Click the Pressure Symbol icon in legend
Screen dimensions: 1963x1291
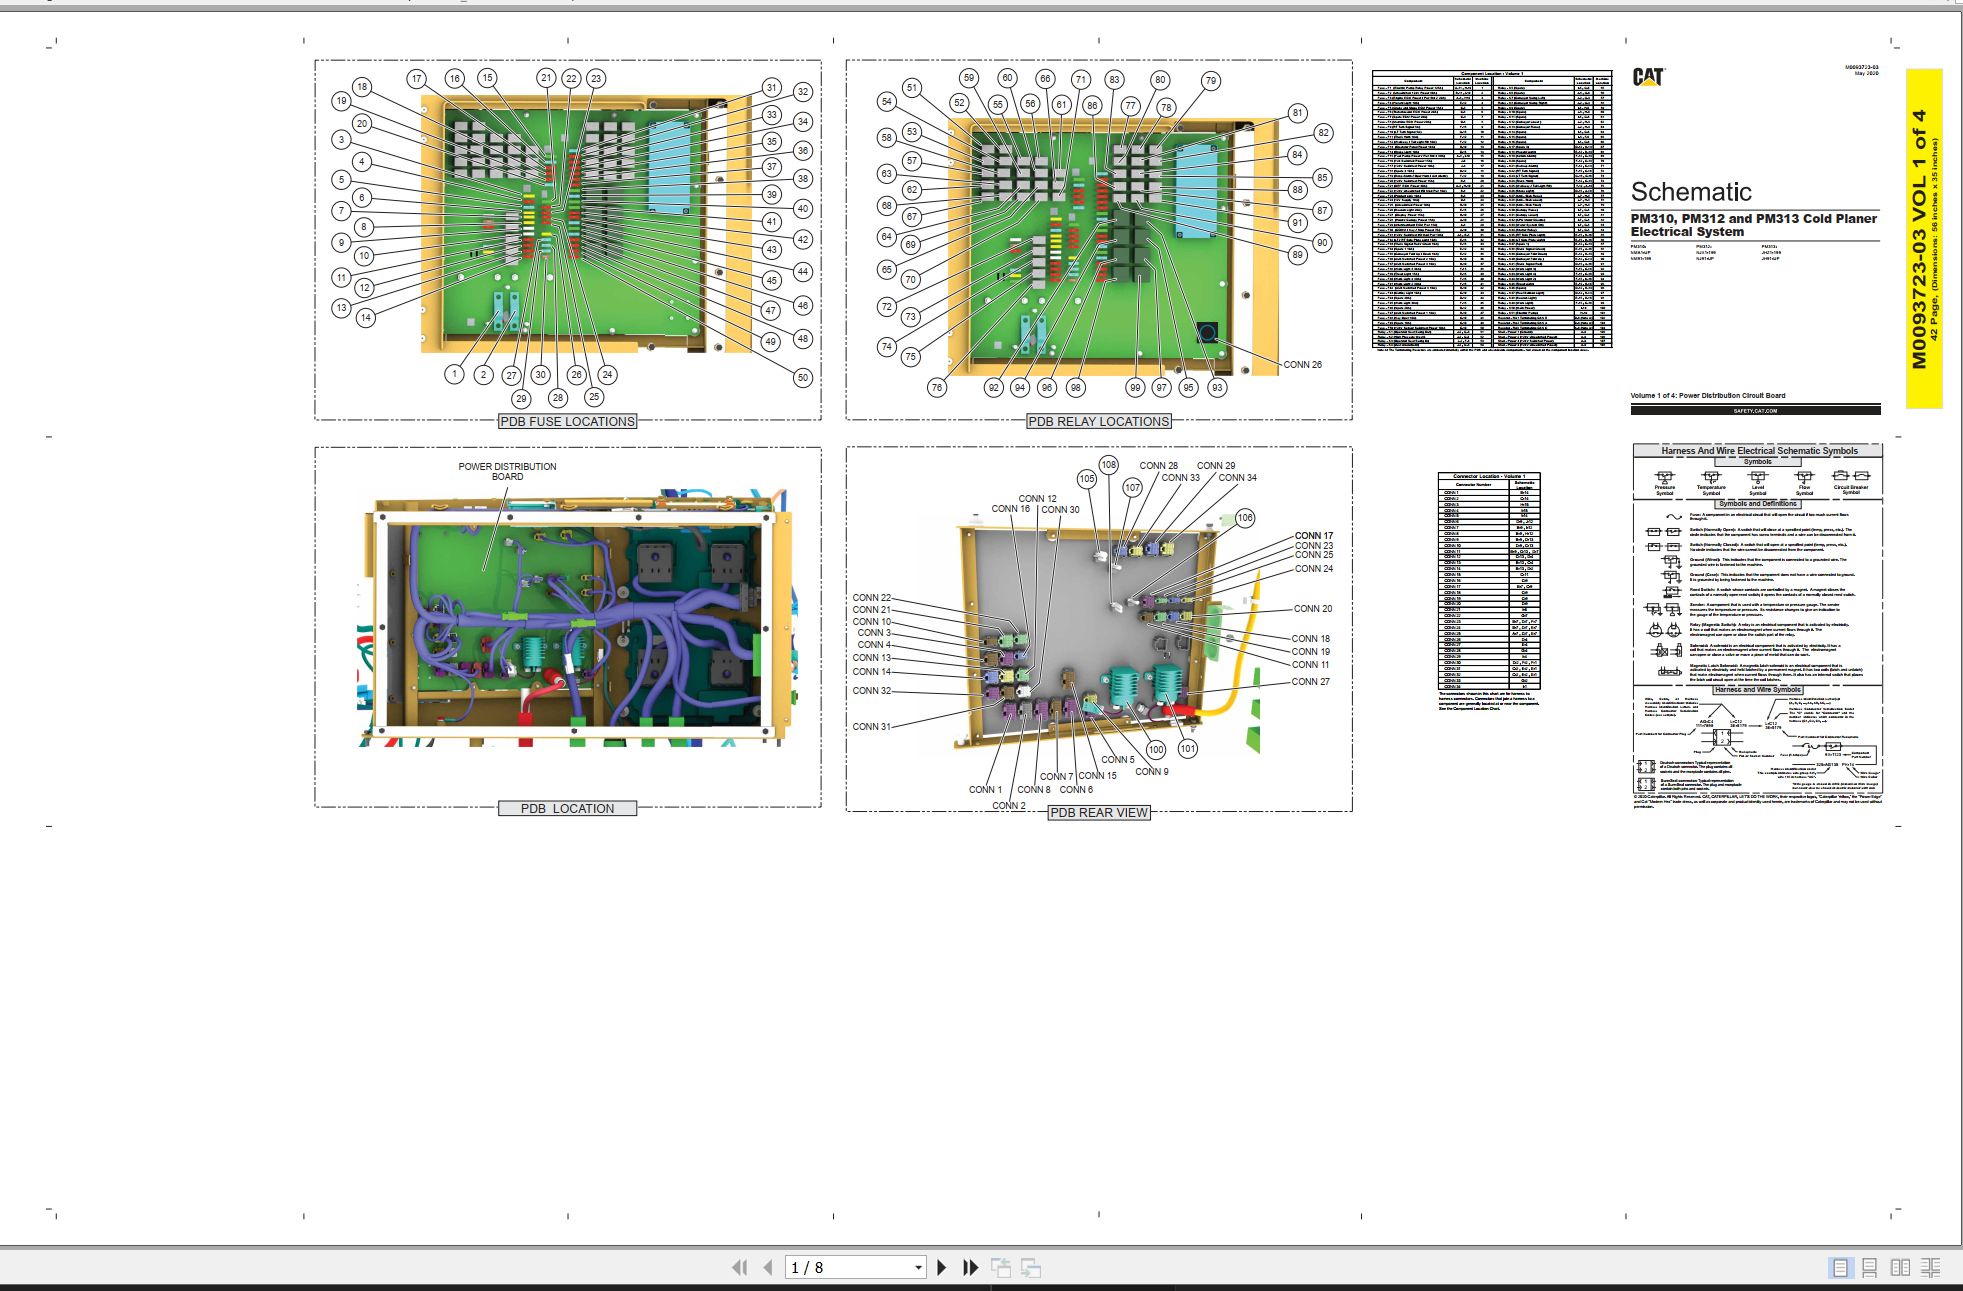[1664, 478]
